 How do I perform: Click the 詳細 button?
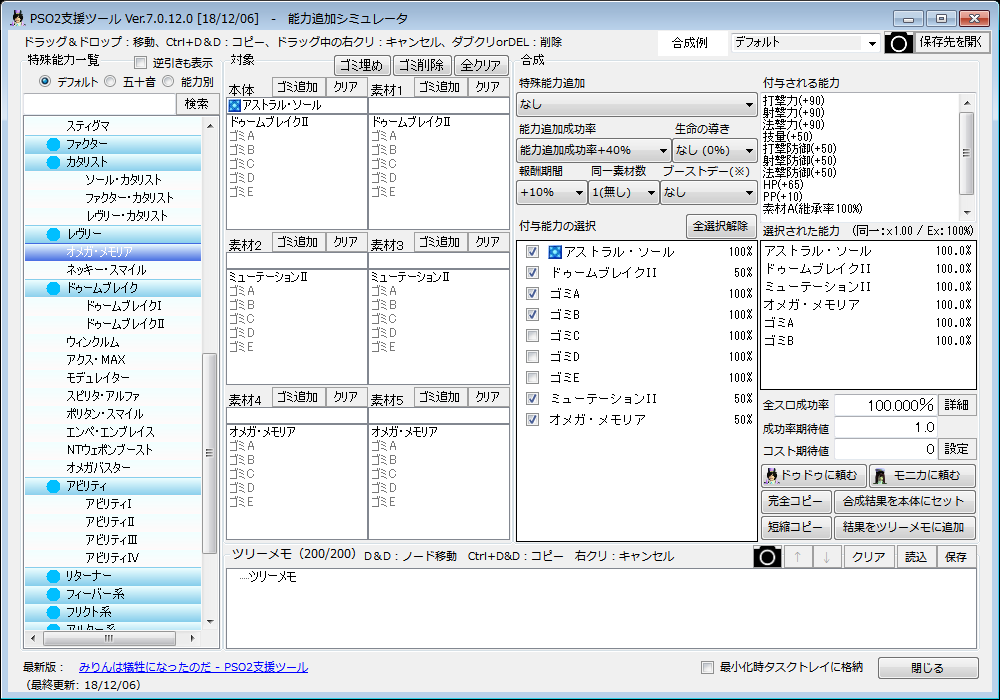pos(957,405)
